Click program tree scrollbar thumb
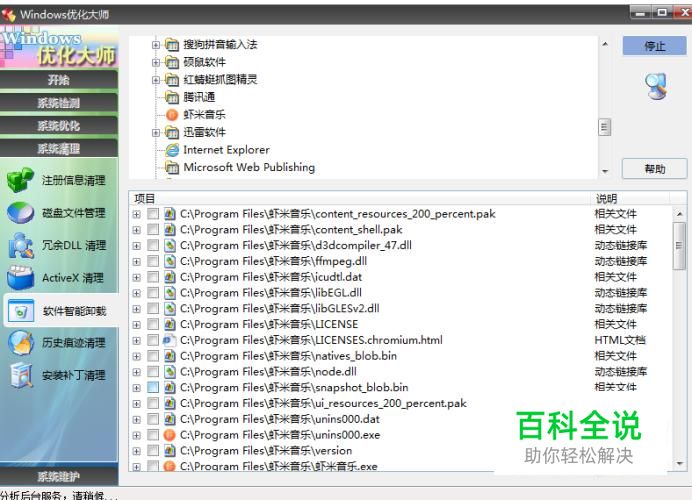This screenshot has width=692, height=500. coord(605,127)
